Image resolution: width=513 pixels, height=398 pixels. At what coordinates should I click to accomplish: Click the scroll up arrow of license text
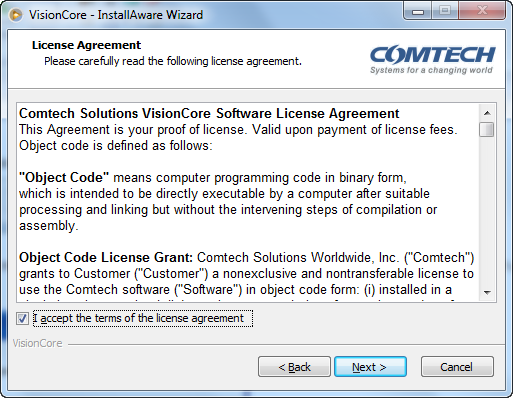point(487,113)
